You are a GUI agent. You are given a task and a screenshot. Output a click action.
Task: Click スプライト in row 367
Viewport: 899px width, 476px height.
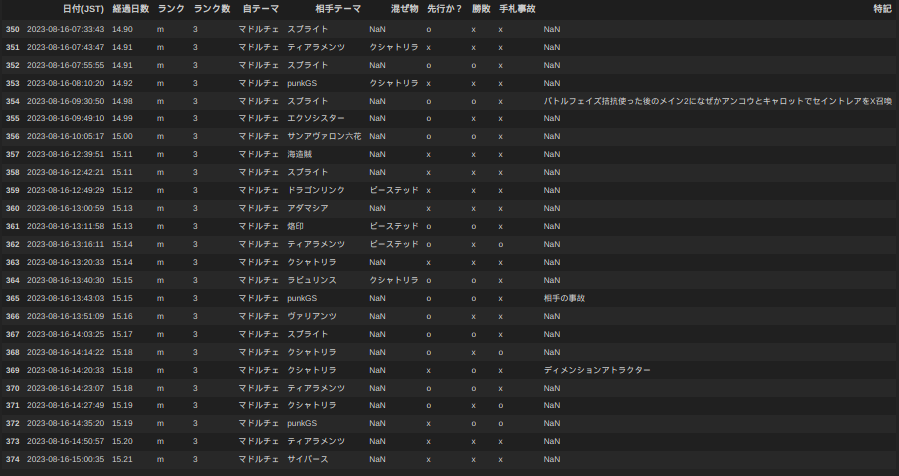[308, 334]
